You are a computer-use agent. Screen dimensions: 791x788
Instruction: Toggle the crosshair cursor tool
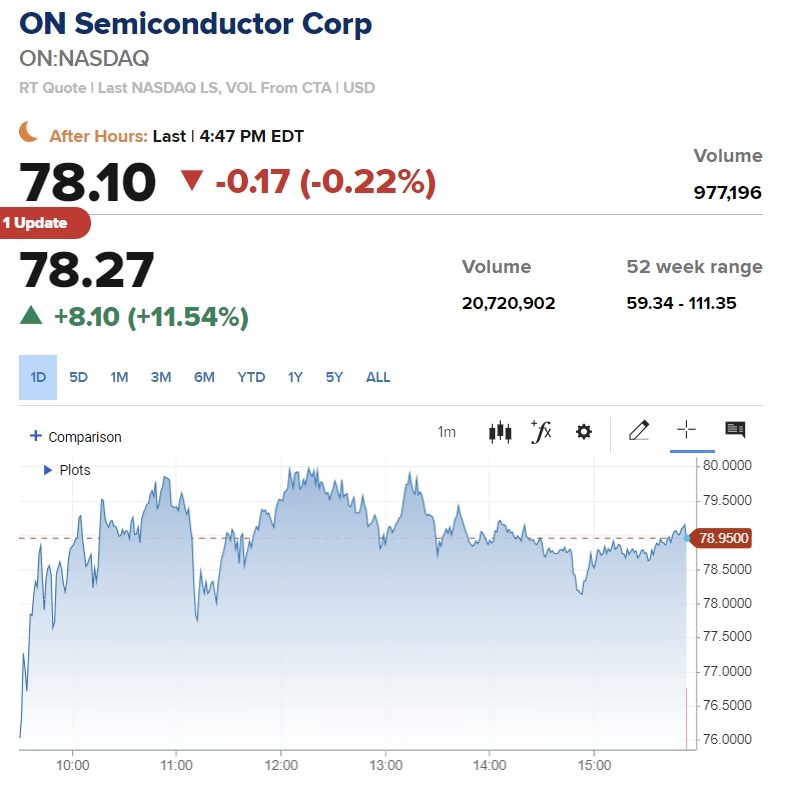(x=686, y=430)
